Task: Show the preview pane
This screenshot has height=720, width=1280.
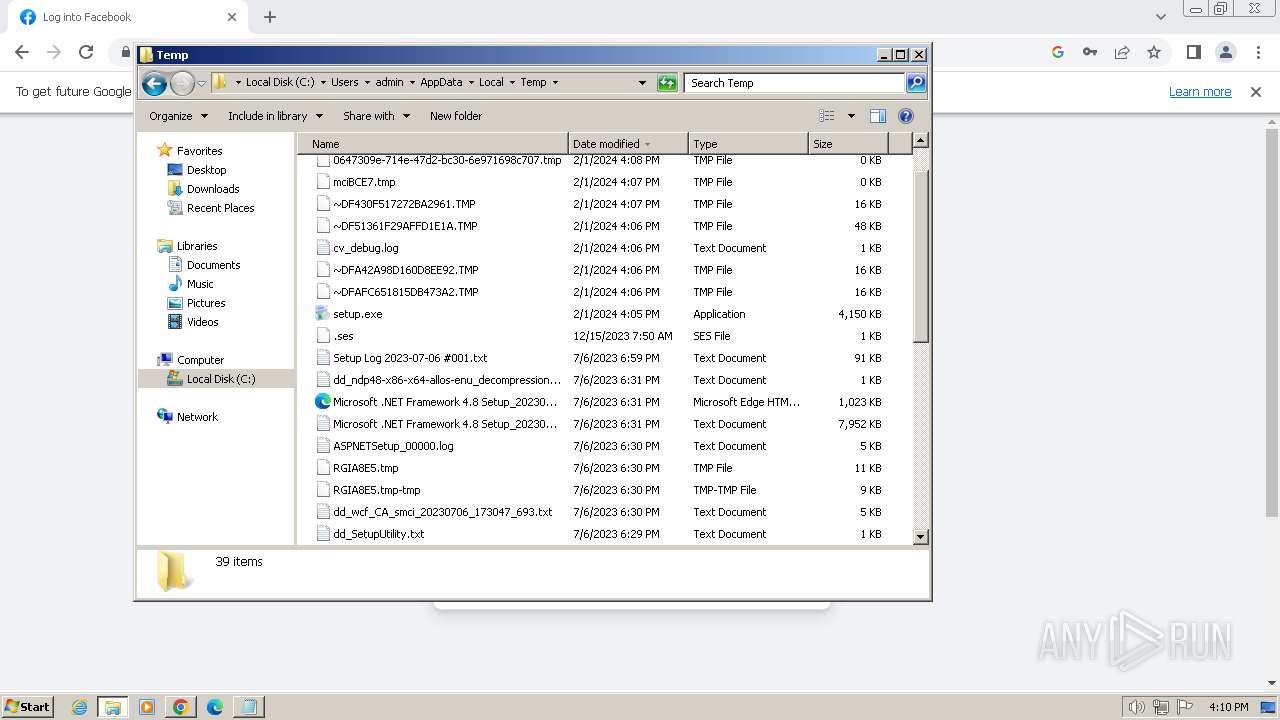Action: (877, 116)
